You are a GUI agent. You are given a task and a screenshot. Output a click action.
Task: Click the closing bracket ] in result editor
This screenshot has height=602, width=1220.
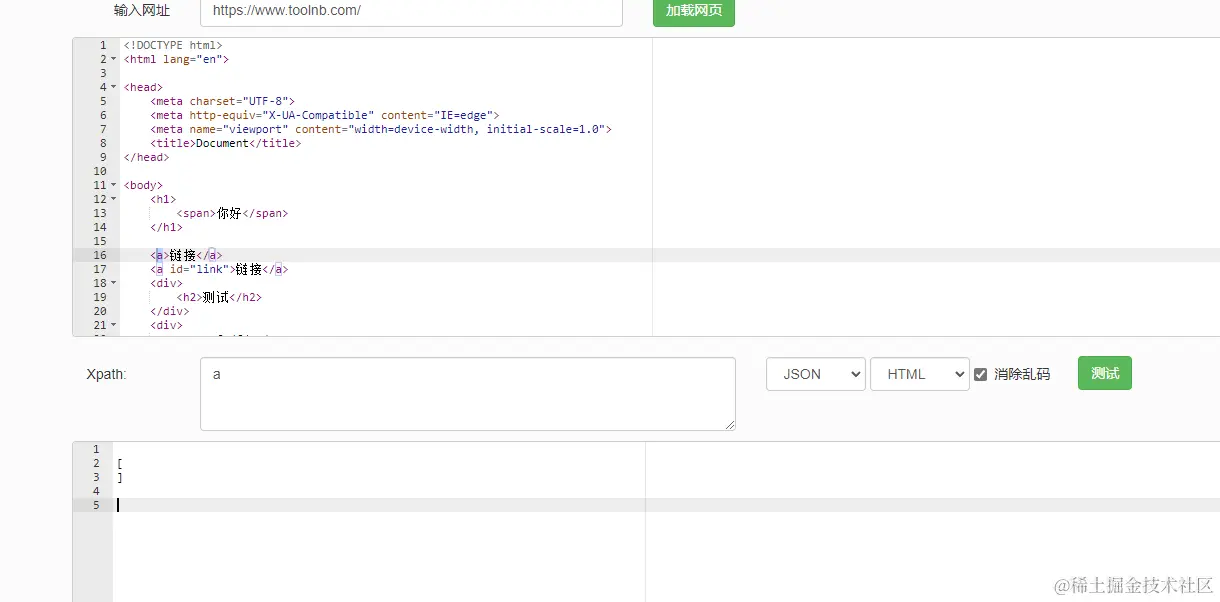click(x=120, y=477)
